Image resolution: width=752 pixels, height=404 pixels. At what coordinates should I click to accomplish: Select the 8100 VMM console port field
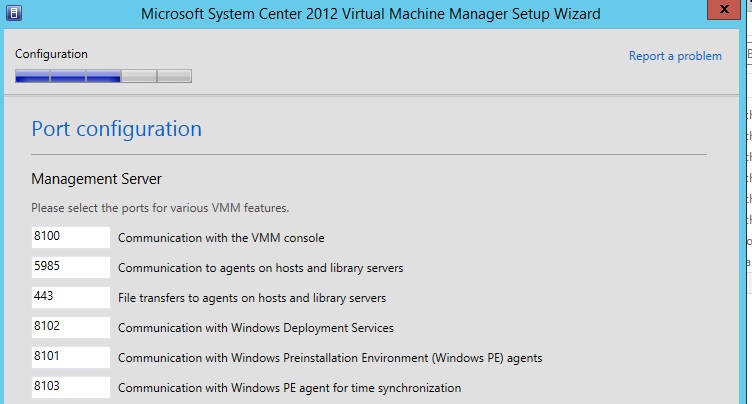[70, 238]
